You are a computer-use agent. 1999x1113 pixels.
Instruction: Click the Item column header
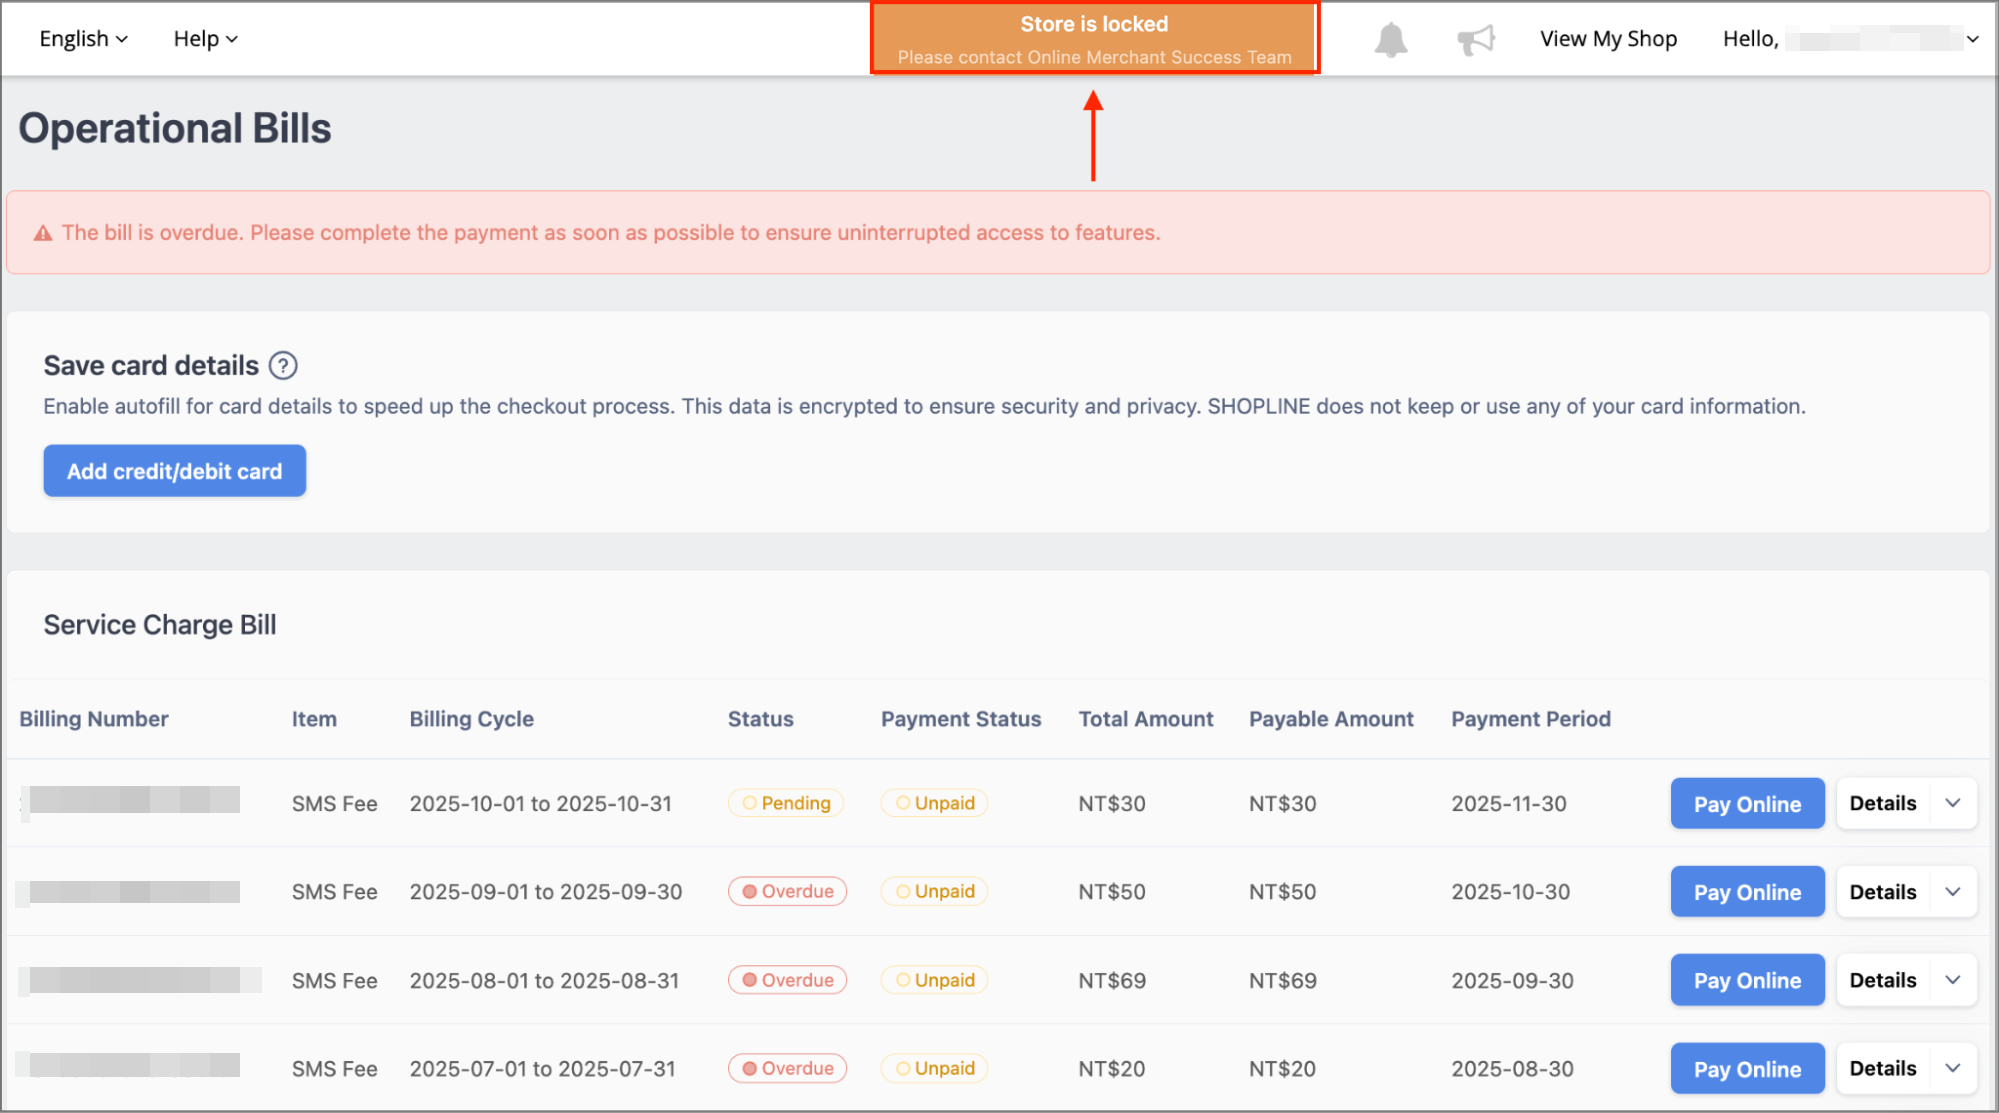click(x=314, y=719)
